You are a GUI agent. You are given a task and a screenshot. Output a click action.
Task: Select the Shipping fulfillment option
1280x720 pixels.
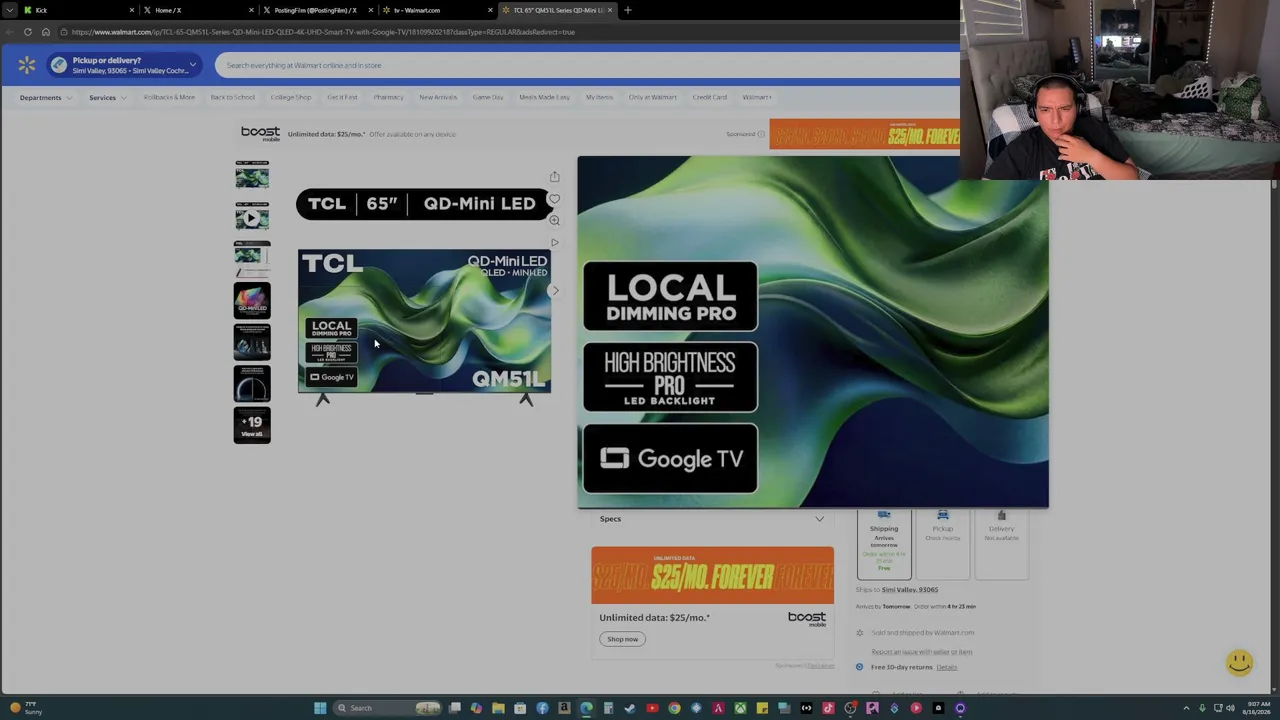tap(884, 545)
